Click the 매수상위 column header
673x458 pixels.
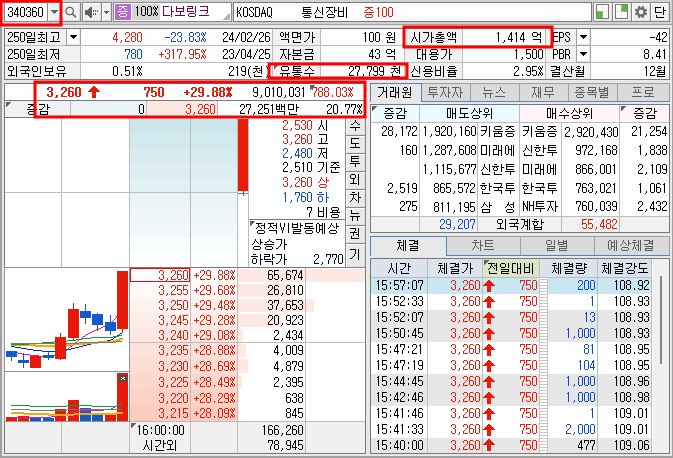click(x=569, y=113)
